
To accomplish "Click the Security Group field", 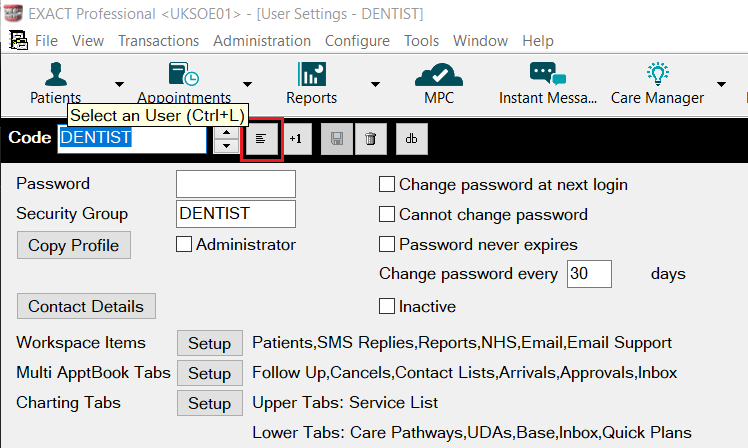I will coord(236,214).
